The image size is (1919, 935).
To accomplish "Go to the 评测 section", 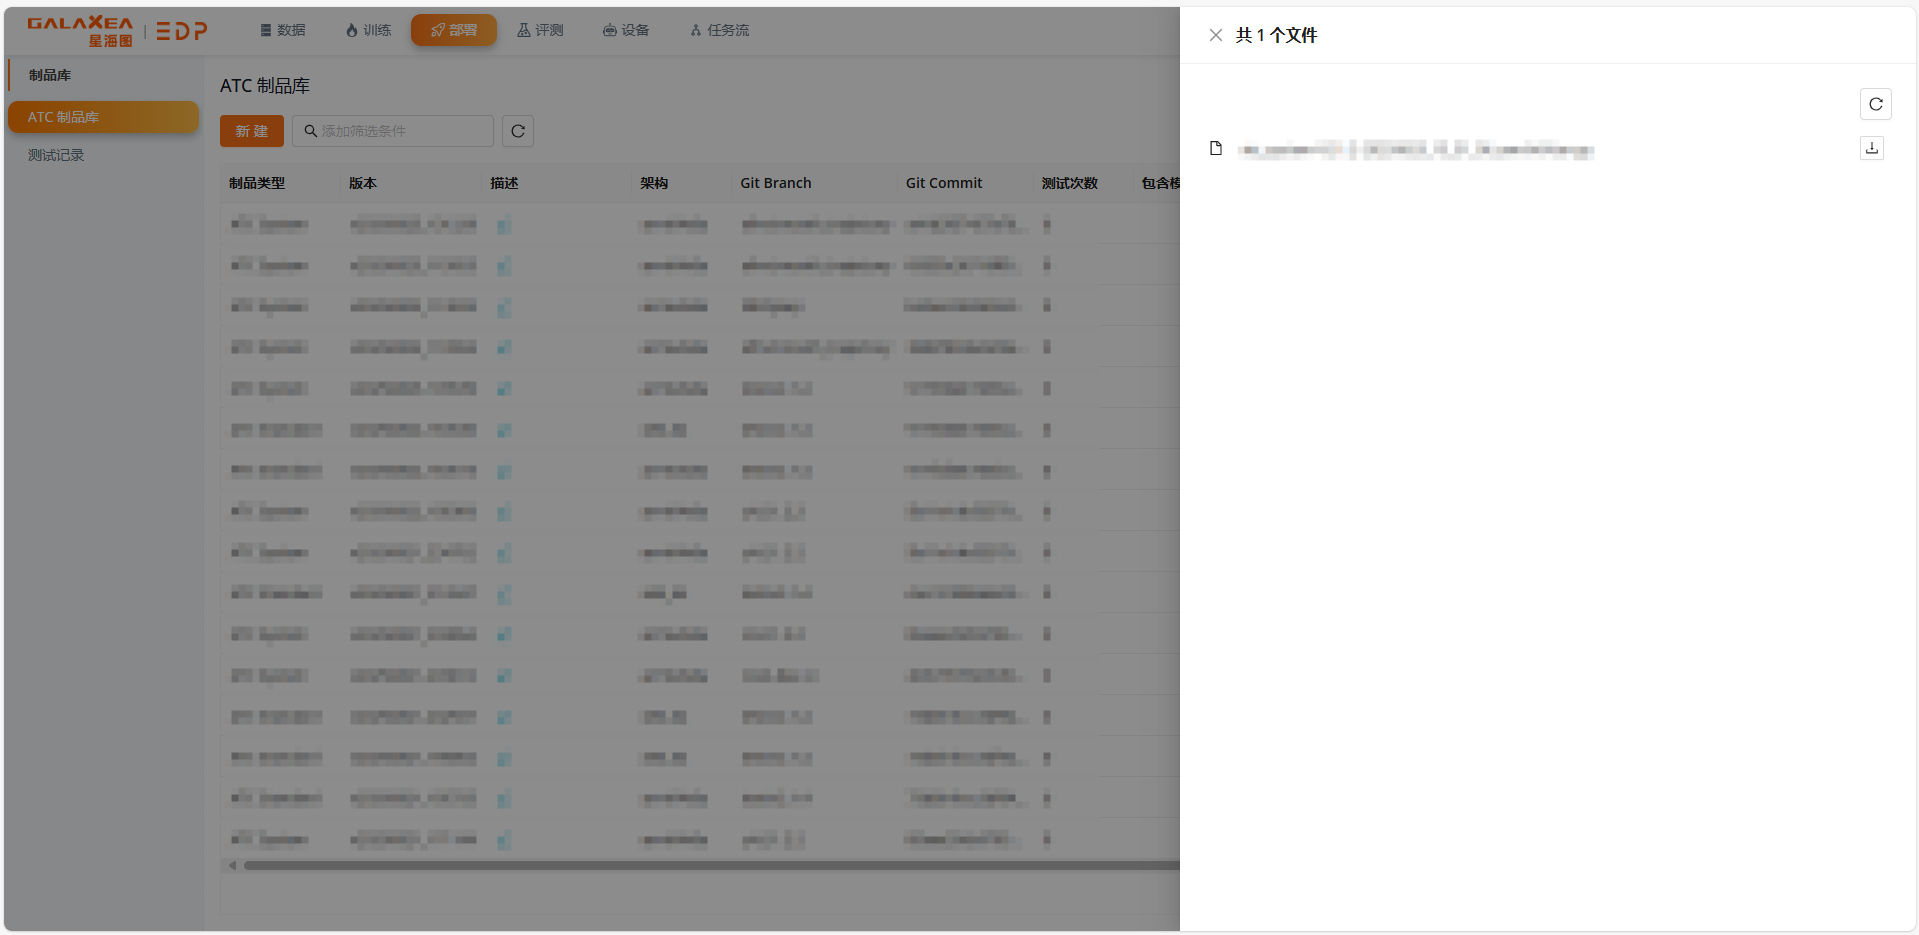I will point(540,30).
